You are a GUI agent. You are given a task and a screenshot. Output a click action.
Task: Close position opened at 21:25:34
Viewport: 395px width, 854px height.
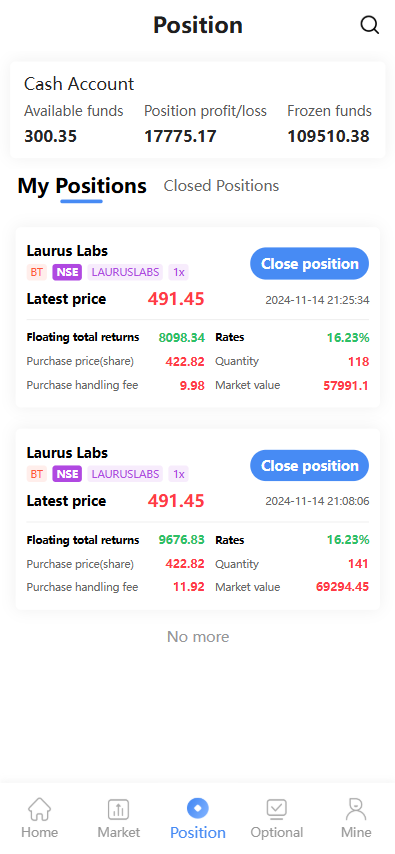pyautogui.click(x=309, y=264)
